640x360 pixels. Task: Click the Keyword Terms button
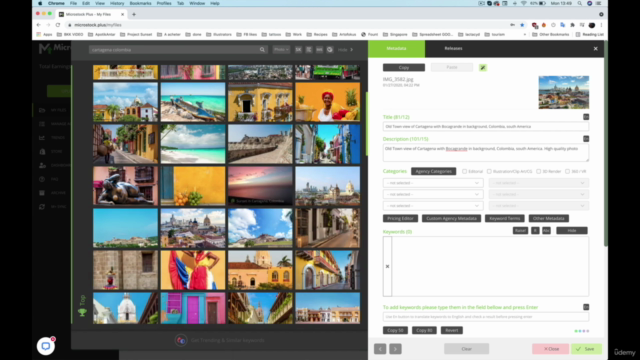pos(505,218)
